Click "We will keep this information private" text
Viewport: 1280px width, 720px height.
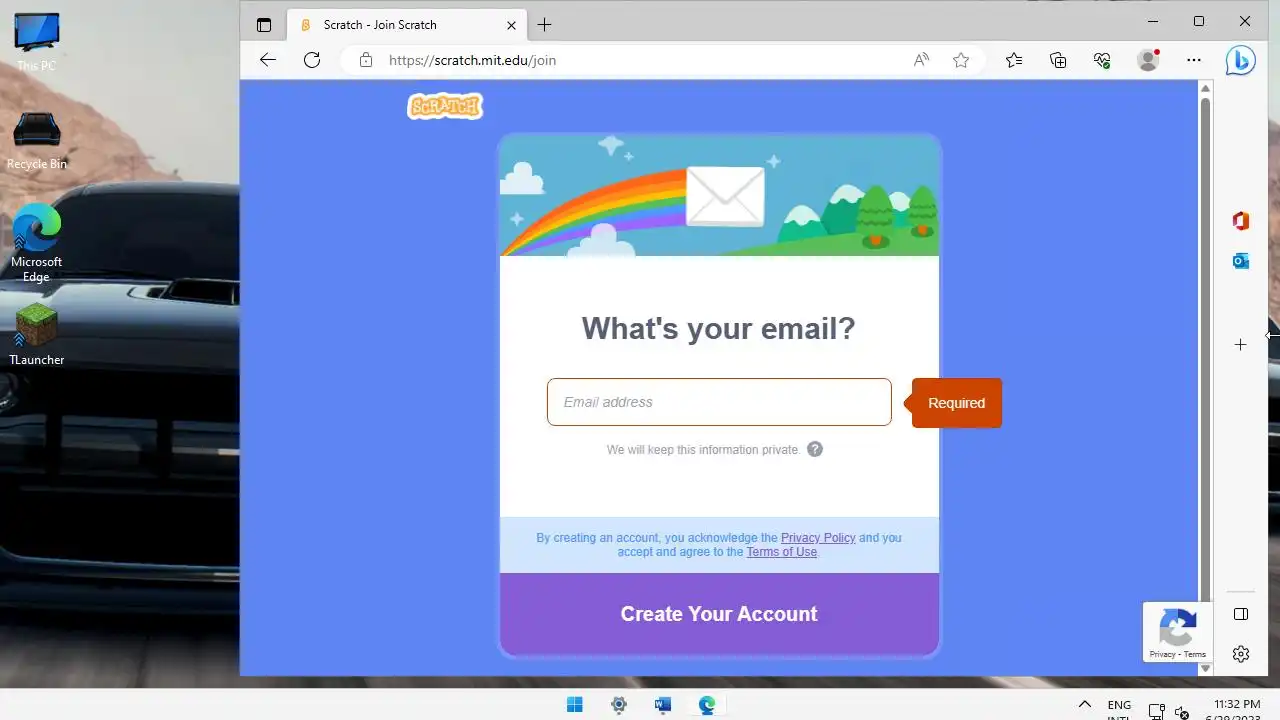[x=703, y=450]
